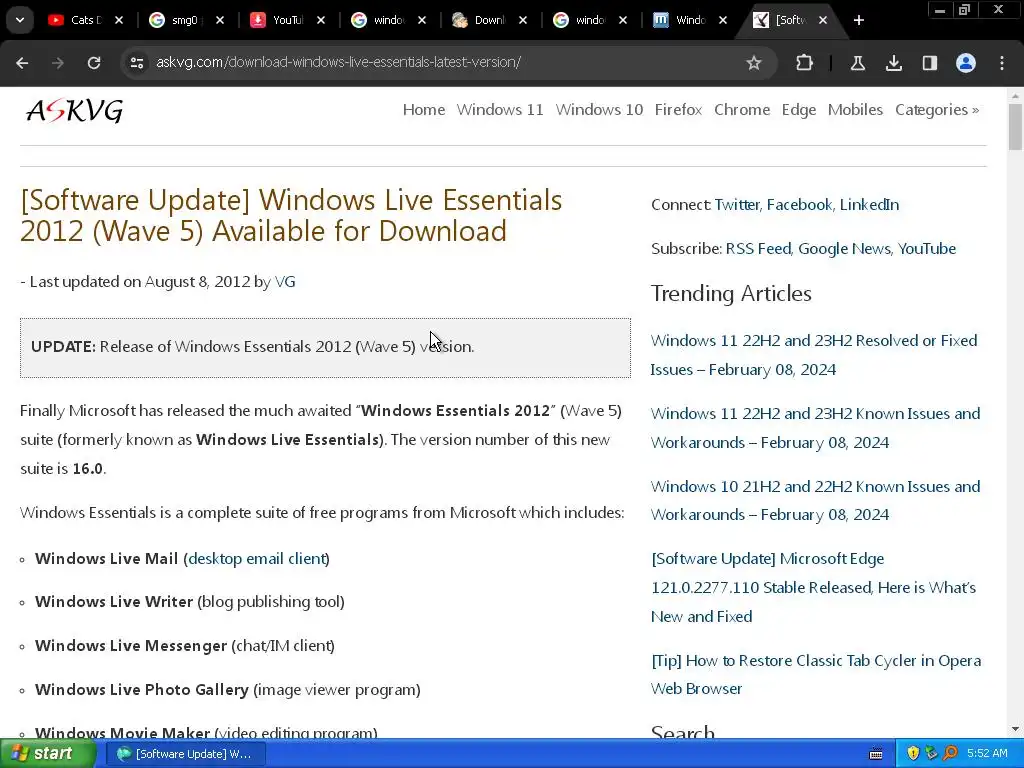The height and width of the screenshot is (768, 1024).
Task: Open a new browser tab
Action: click(x=859, y=20)
